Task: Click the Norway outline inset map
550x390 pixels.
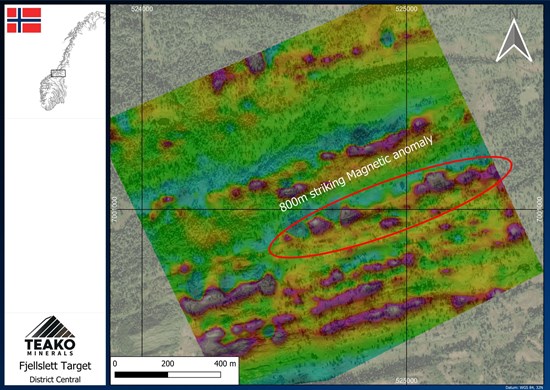Action: tap(71, 61)
